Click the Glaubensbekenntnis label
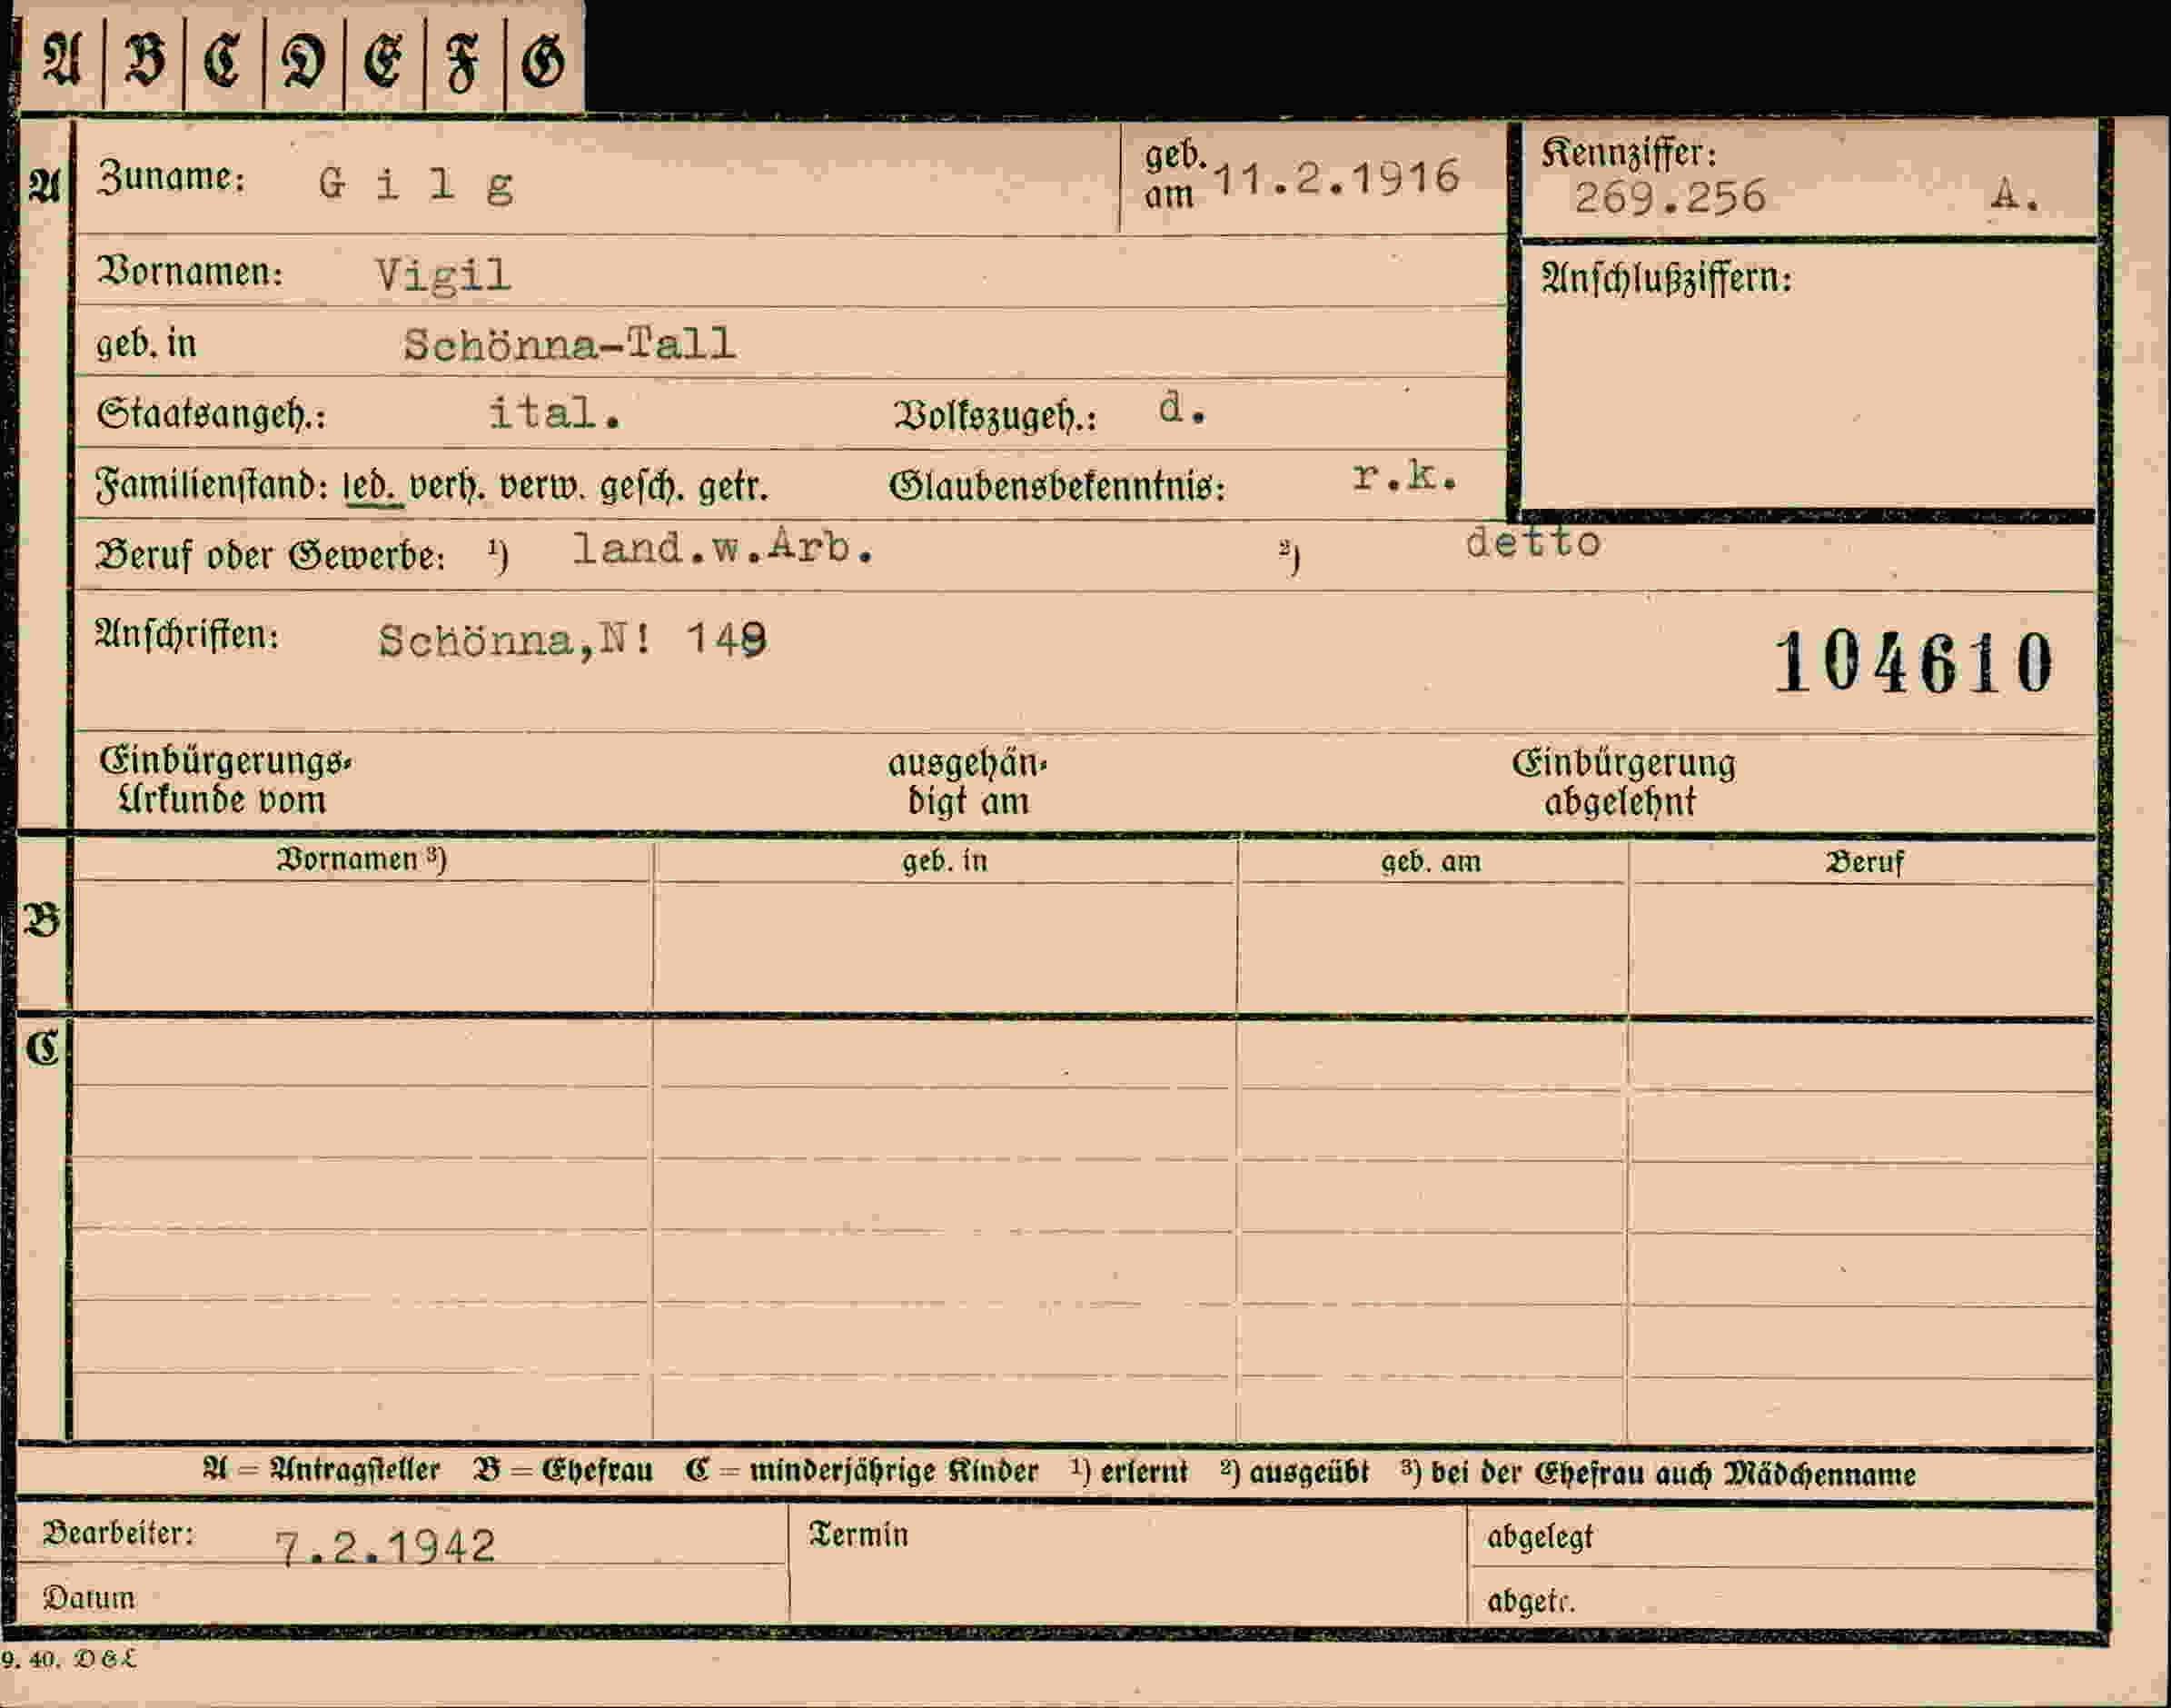The image size is (2171, 1708). [x=1057, y=488]
